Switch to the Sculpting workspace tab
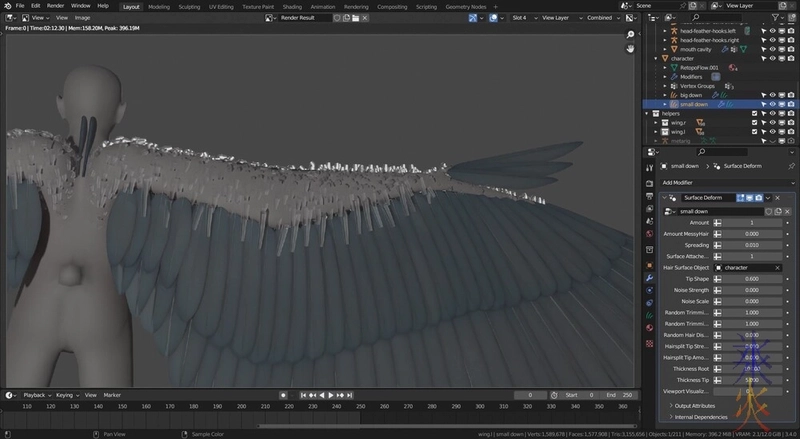The image size is (800, 439). coord(189,6)
